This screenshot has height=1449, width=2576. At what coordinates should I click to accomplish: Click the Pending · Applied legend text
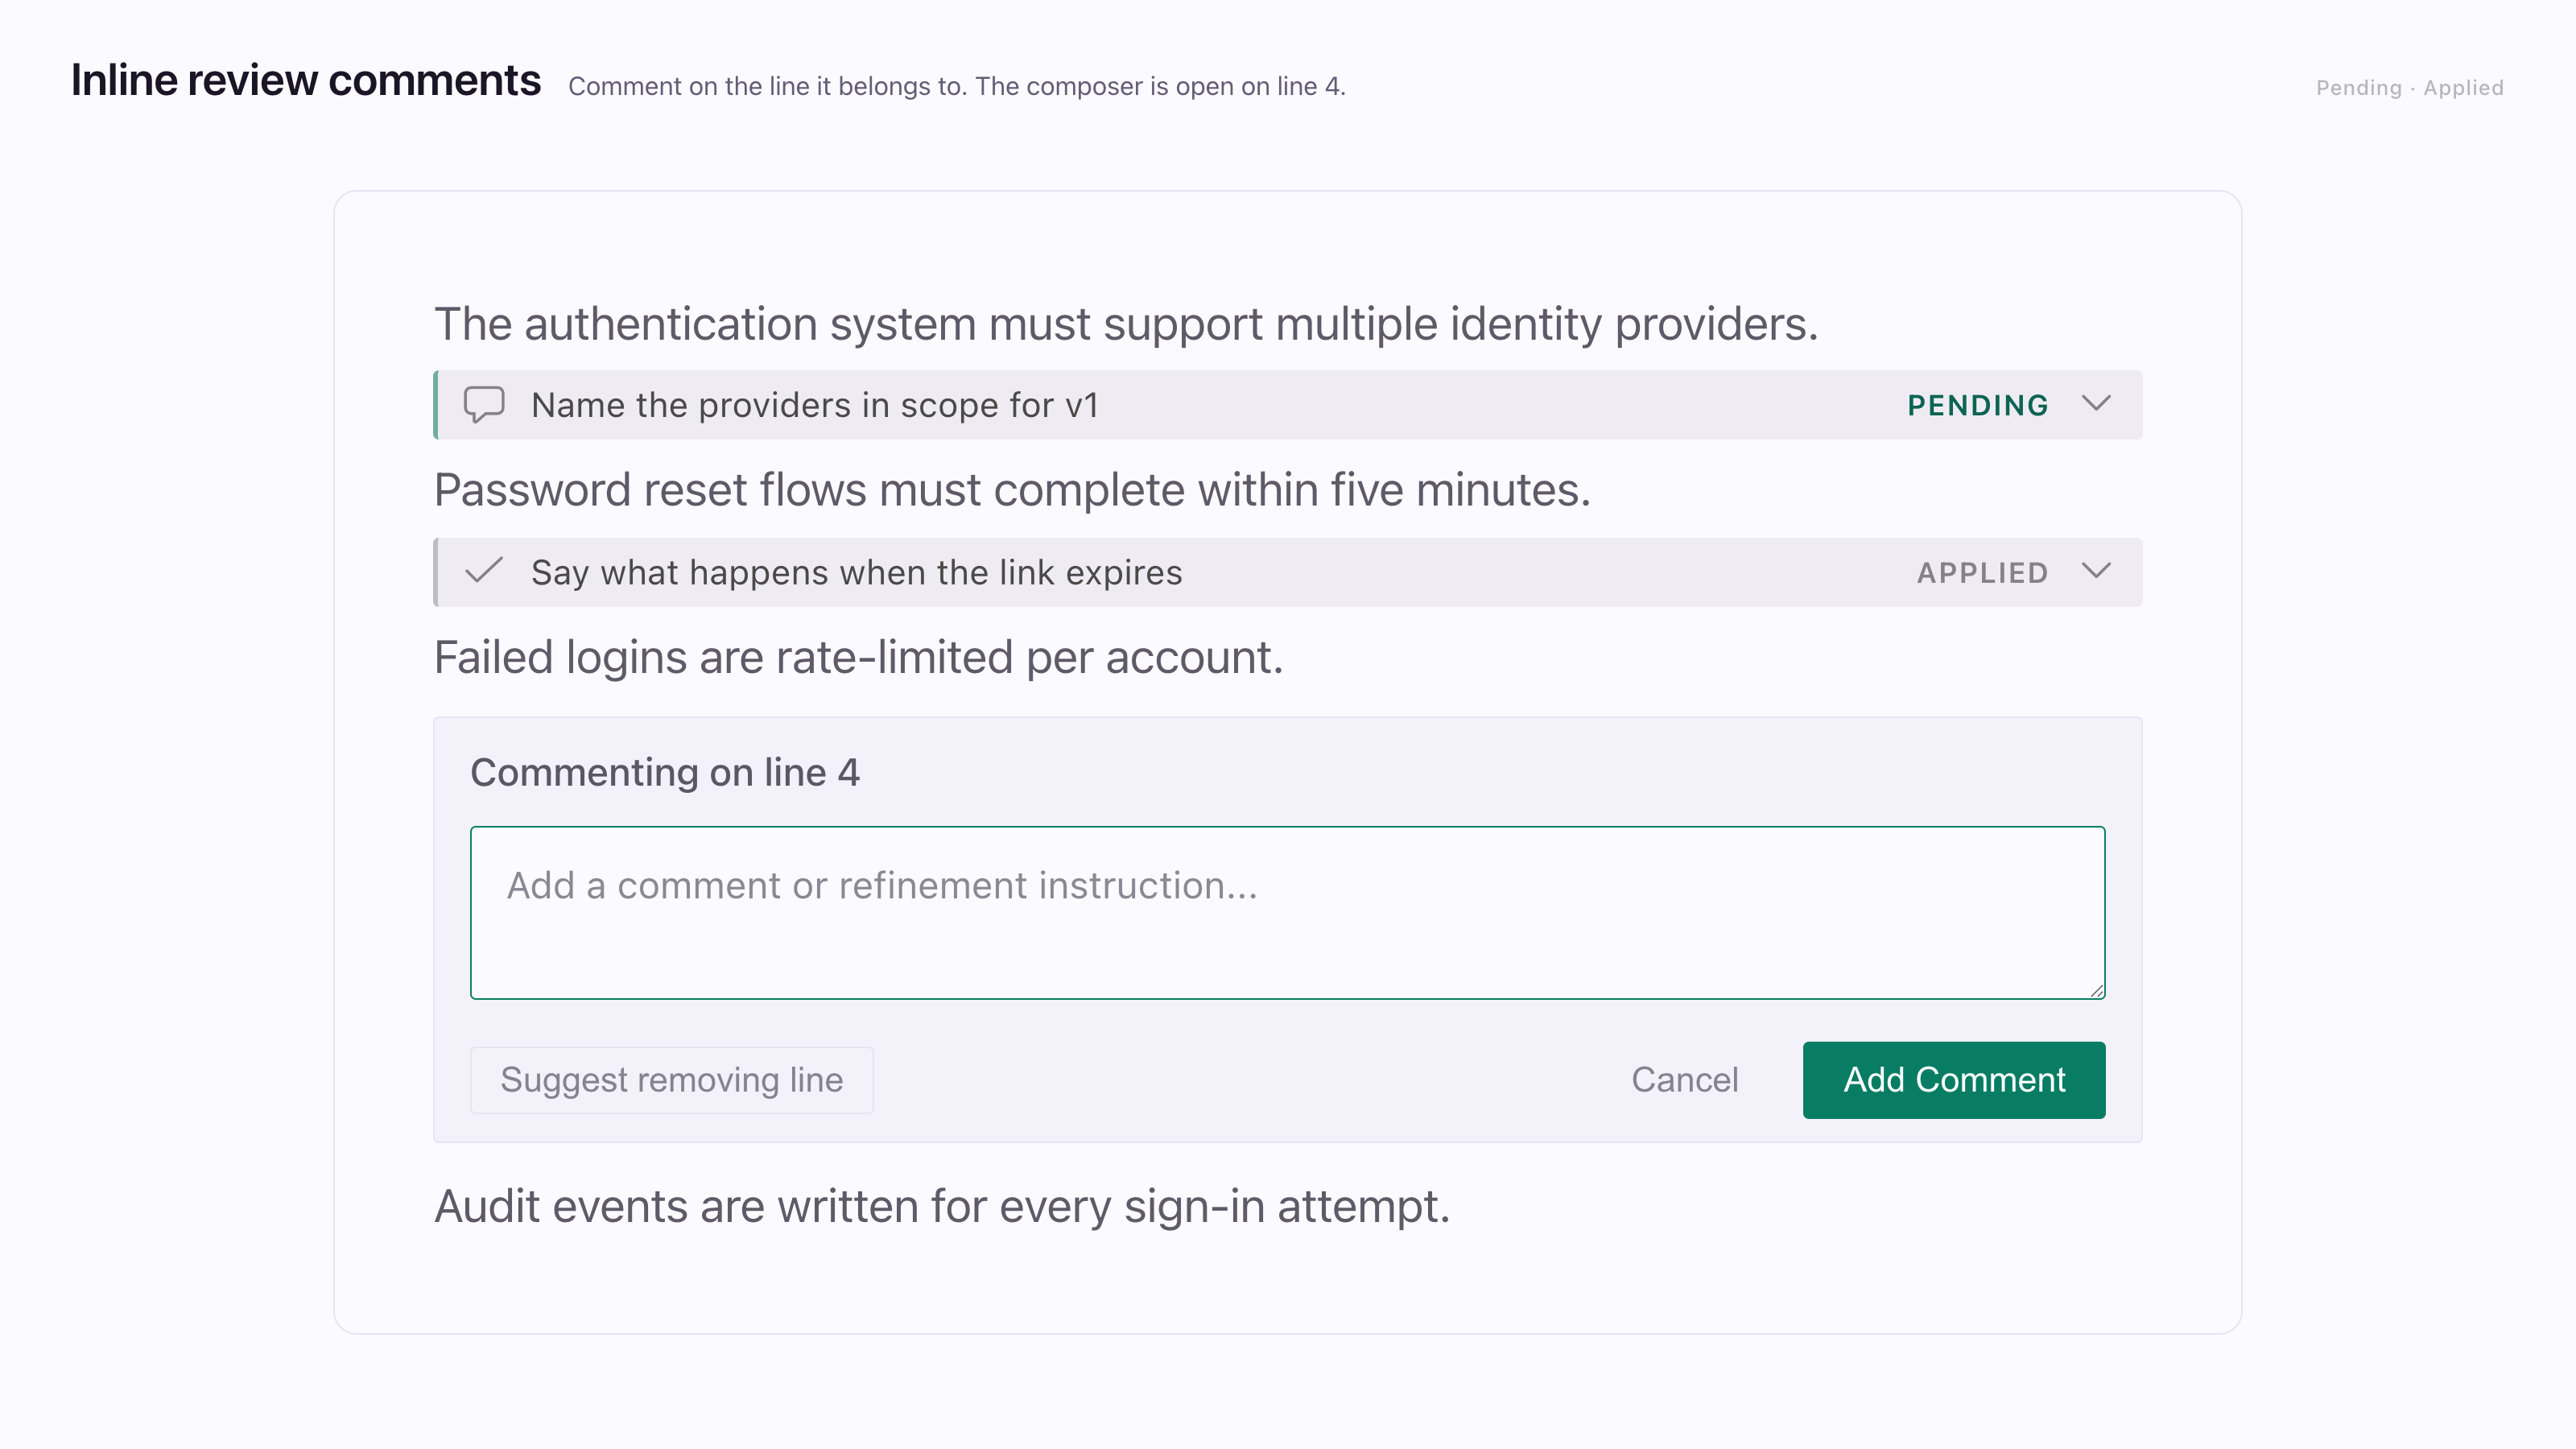pos(2410,88)
